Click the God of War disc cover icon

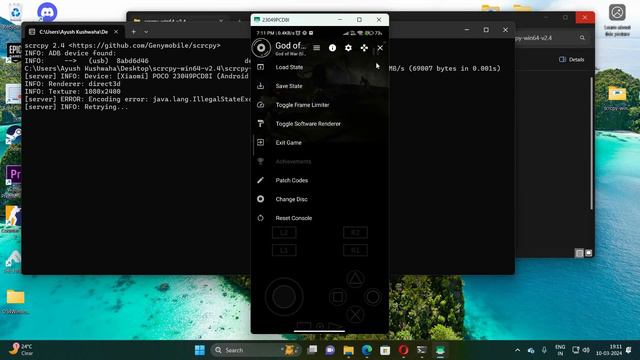261,48
